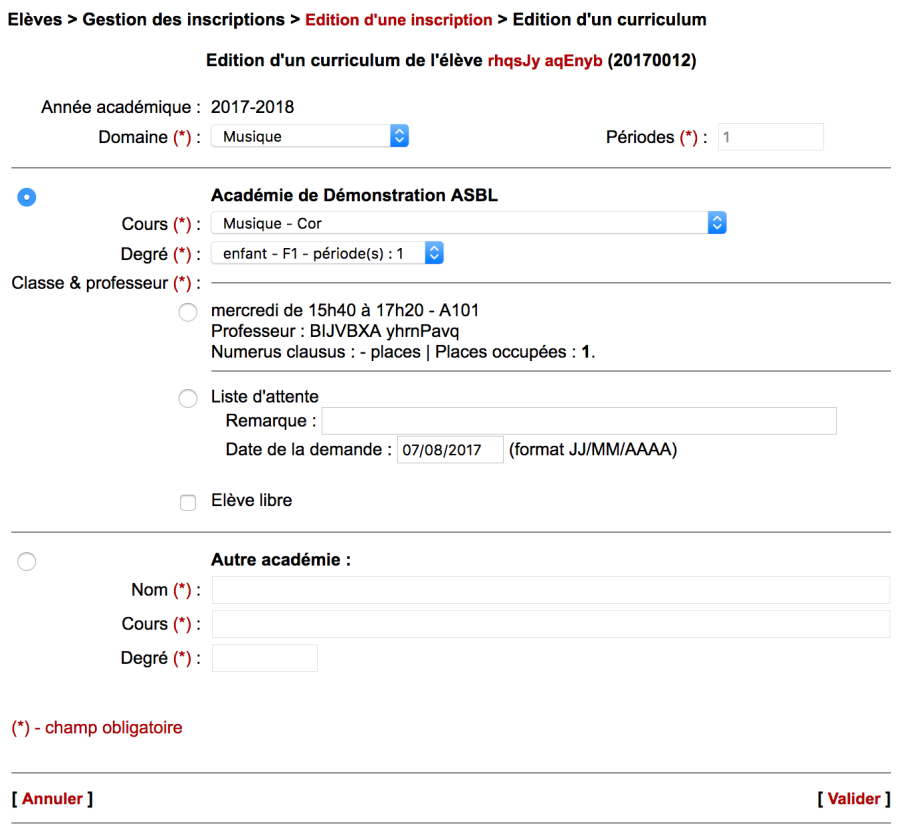Screen dimensions: 899x833
Task: Click the Périodes input field
Action: 770,136
